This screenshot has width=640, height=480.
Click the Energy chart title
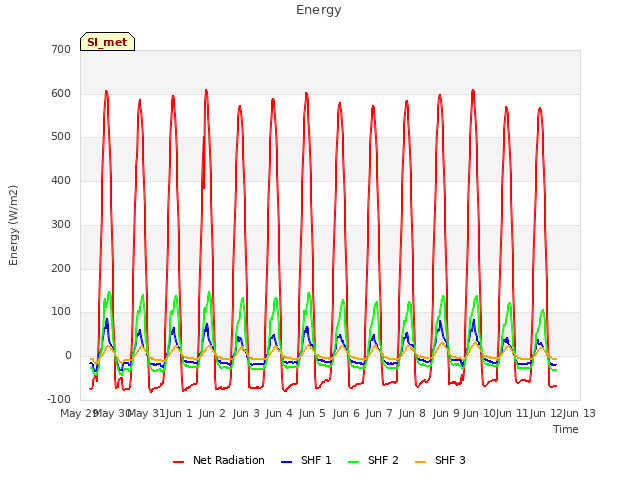(x=319, y=10)
